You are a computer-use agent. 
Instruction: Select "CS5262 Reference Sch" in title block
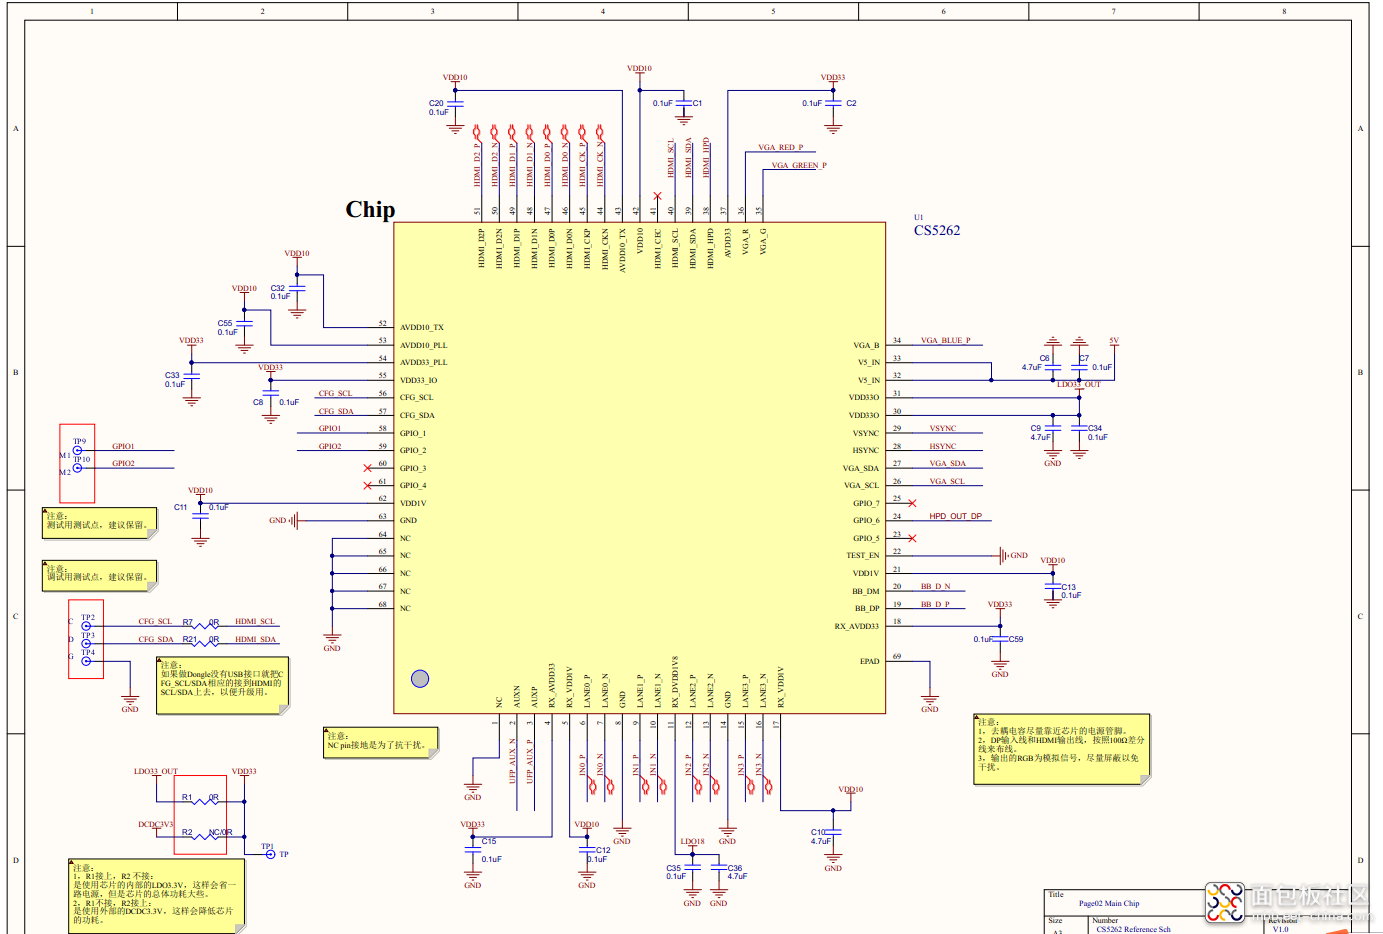1133,929
